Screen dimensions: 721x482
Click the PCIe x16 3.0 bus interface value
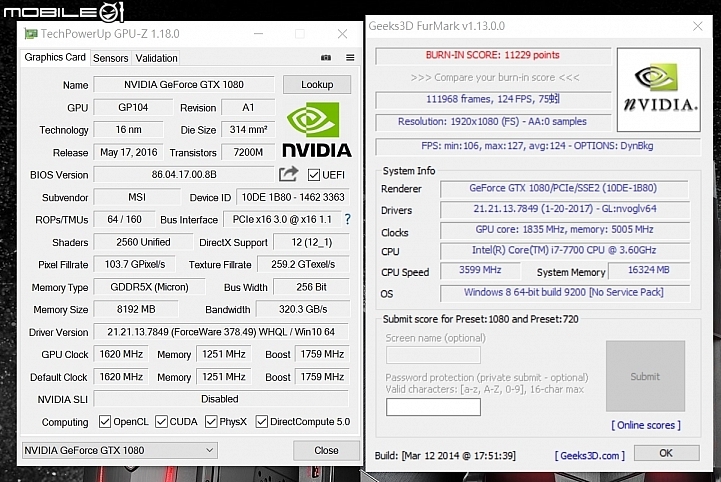pos(282,219)
